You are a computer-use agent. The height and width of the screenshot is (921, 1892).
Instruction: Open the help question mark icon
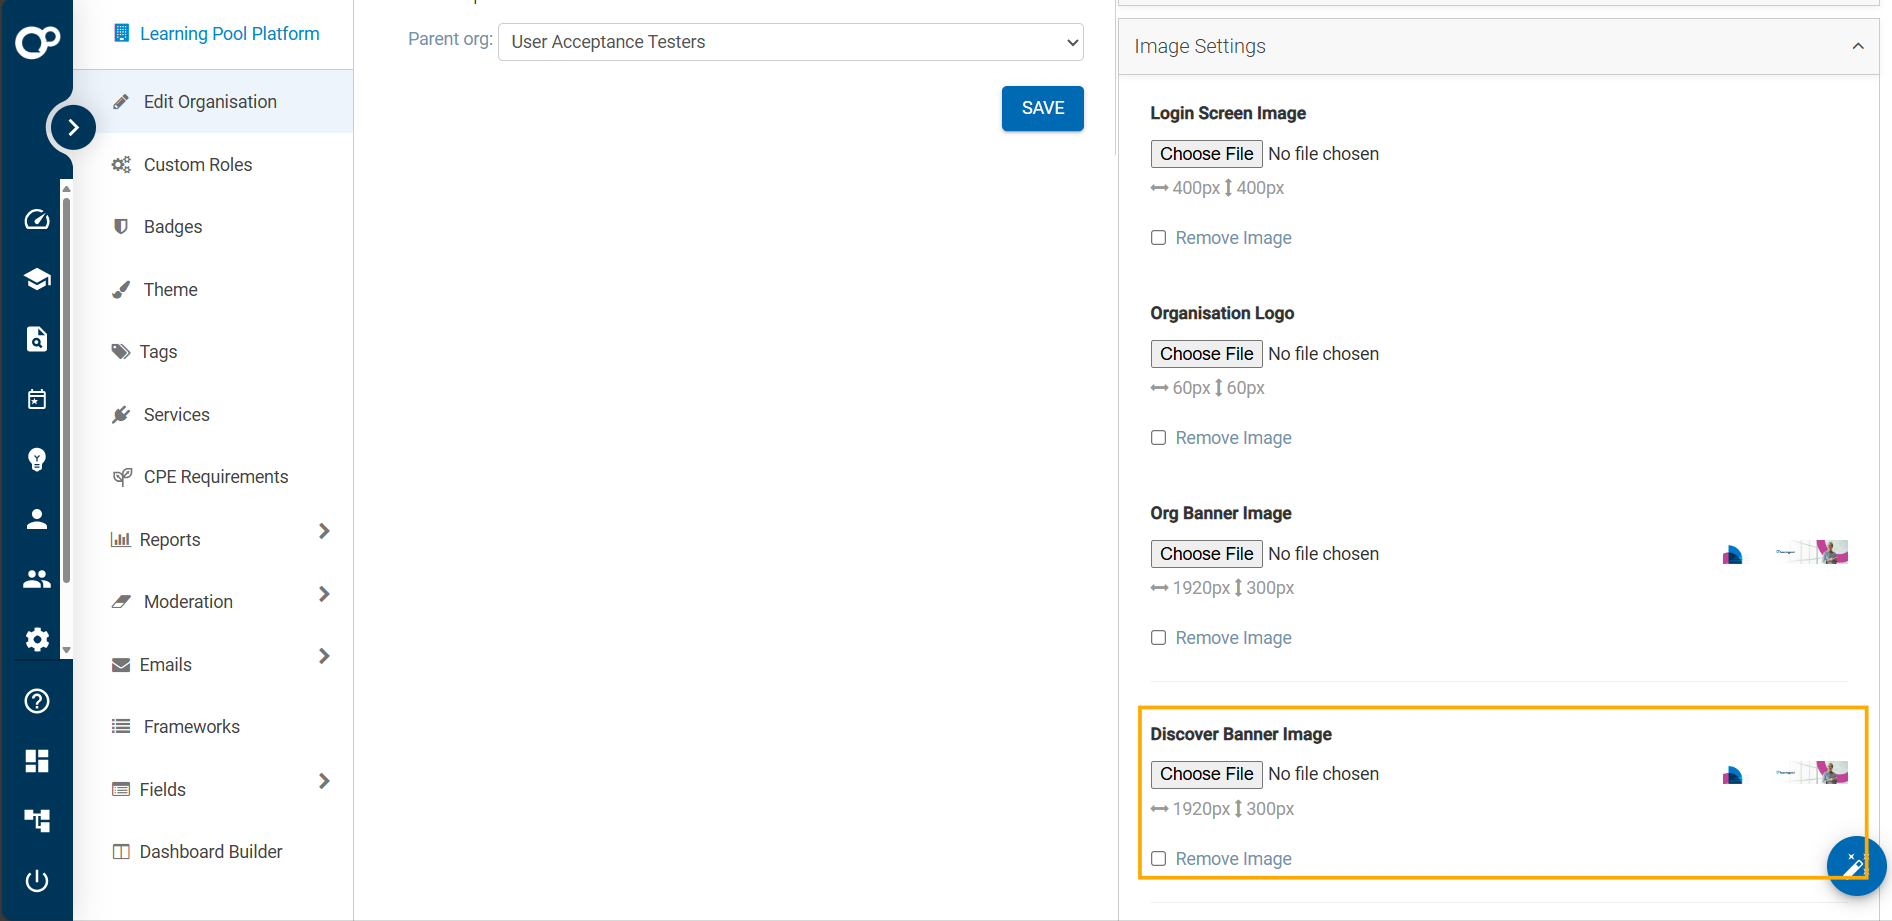tap(37, 701)
